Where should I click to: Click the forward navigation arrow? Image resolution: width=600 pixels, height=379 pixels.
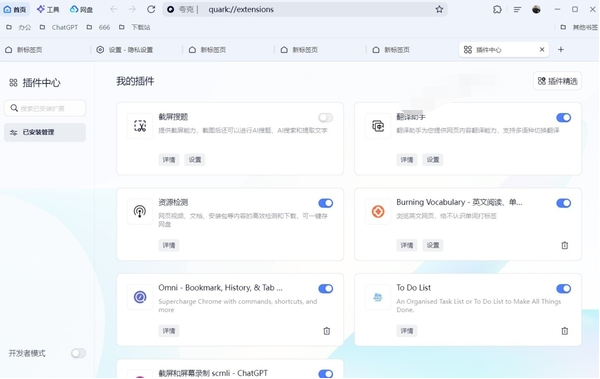click(x=132, y=9)
